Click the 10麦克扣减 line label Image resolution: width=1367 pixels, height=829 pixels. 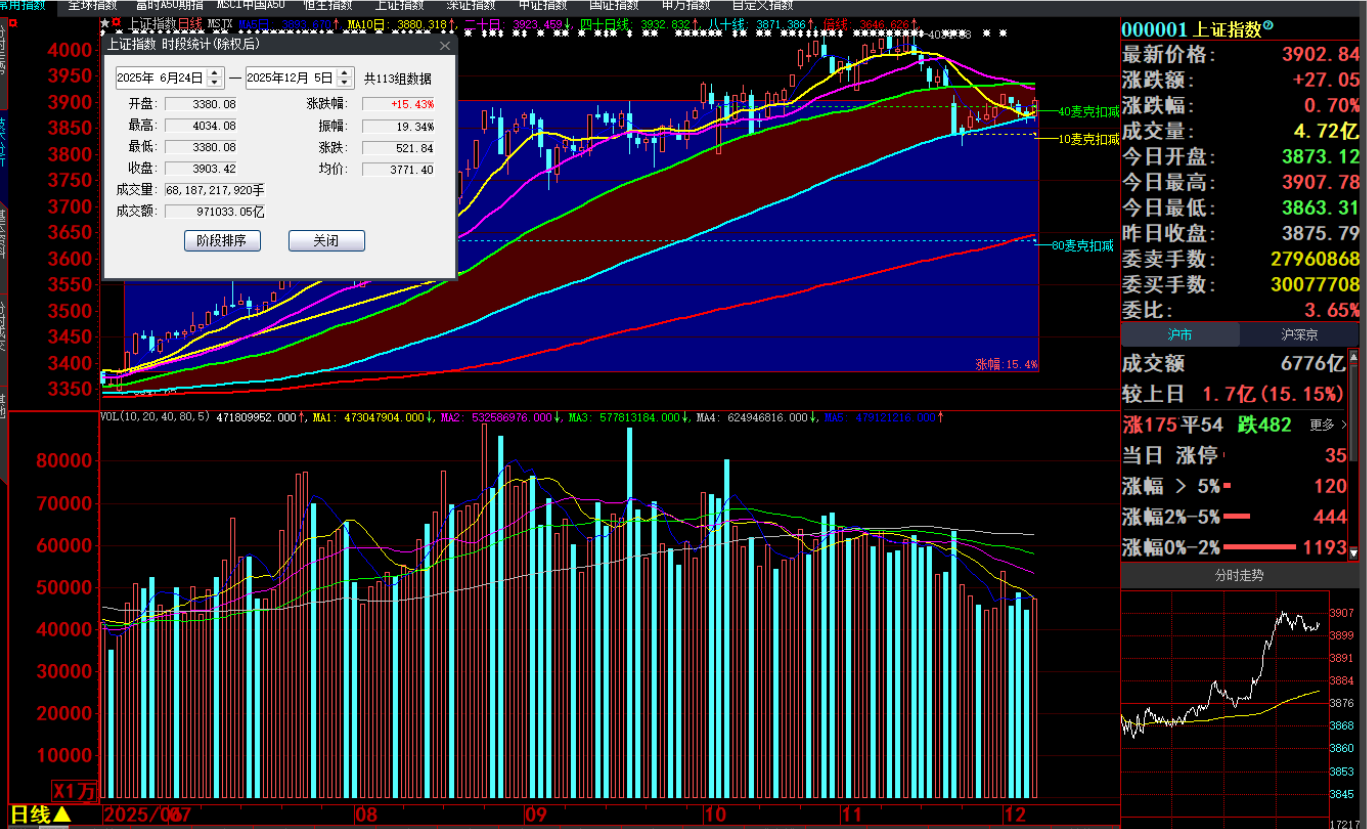coord(1088,139)
